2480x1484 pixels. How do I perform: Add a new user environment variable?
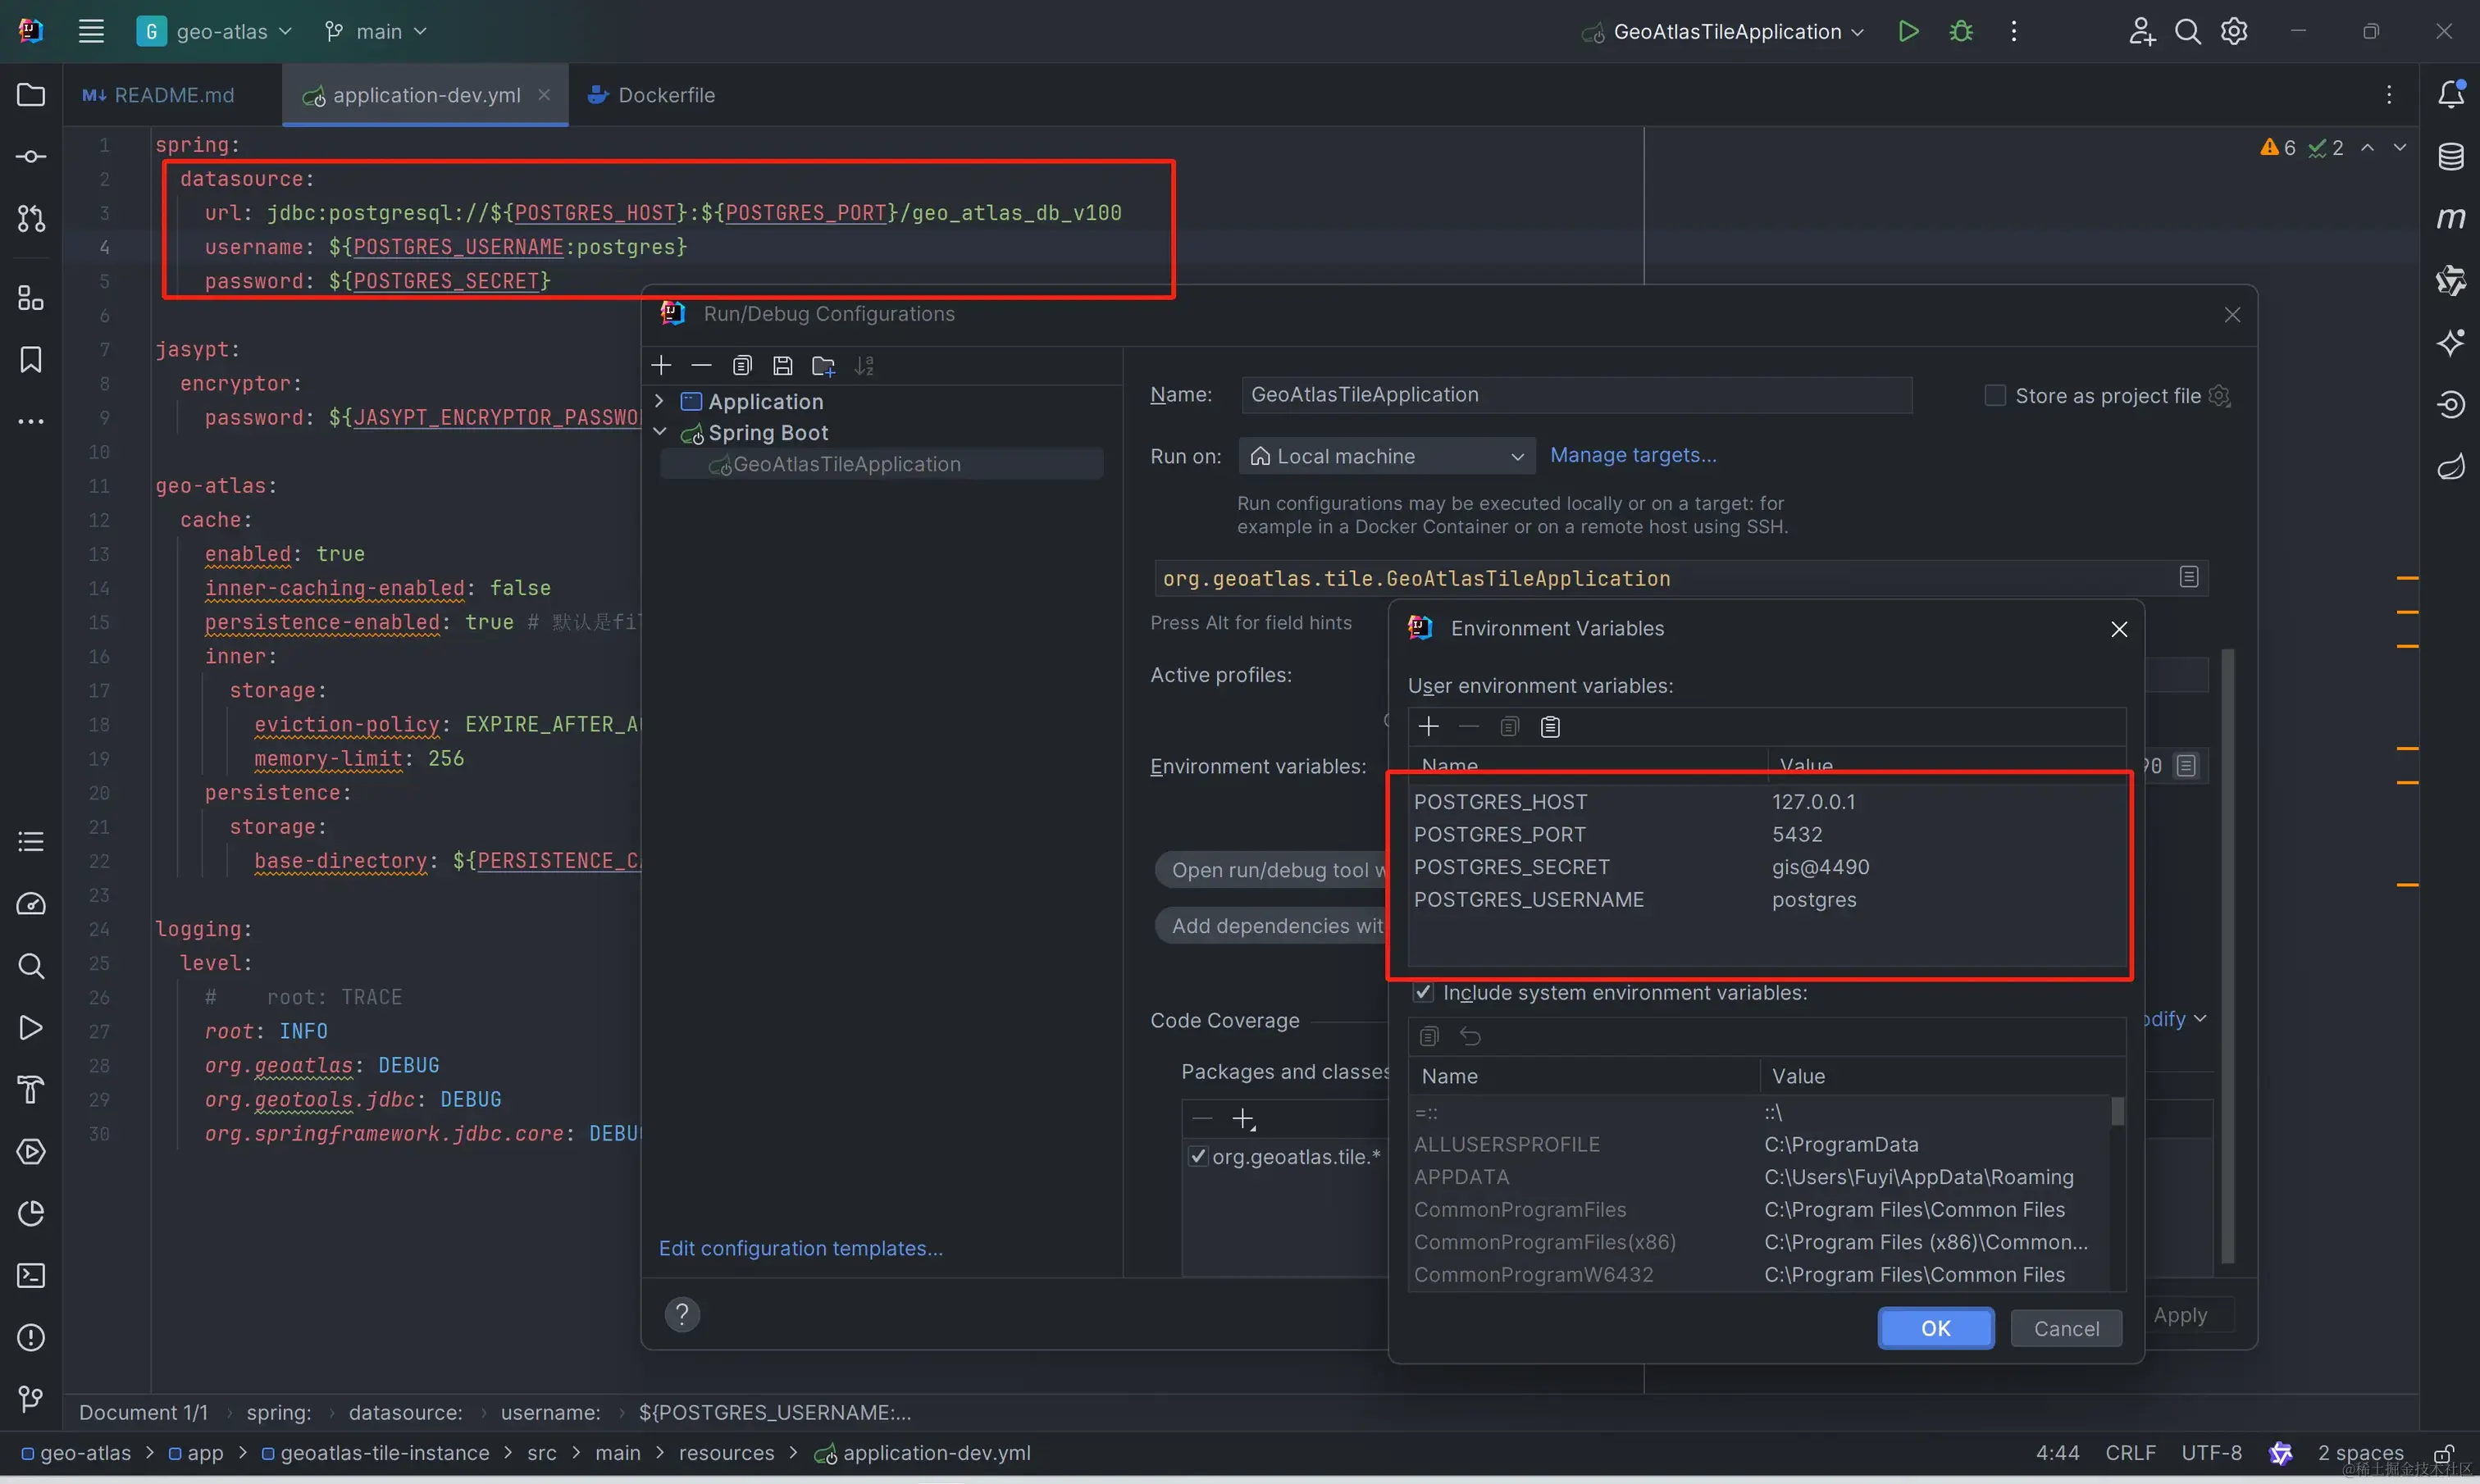coord(1429,727)
